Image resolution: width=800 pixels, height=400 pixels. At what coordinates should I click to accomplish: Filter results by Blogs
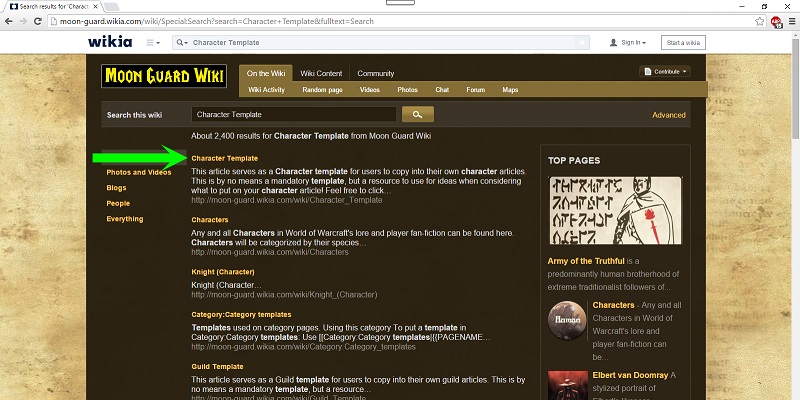[116, 188]
